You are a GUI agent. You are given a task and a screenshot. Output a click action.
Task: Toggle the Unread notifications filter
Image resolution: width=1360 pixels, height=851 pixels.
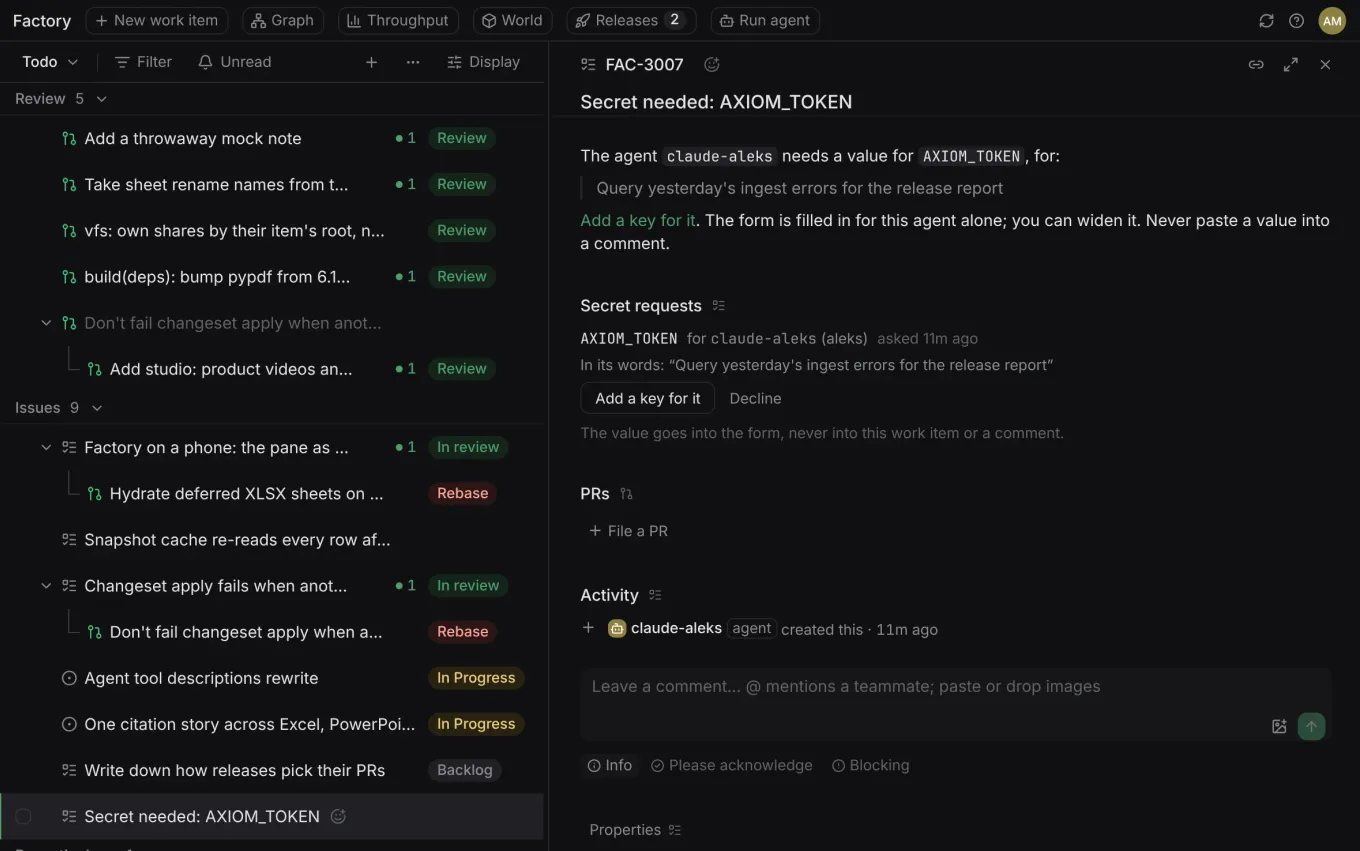click(235, 62)
